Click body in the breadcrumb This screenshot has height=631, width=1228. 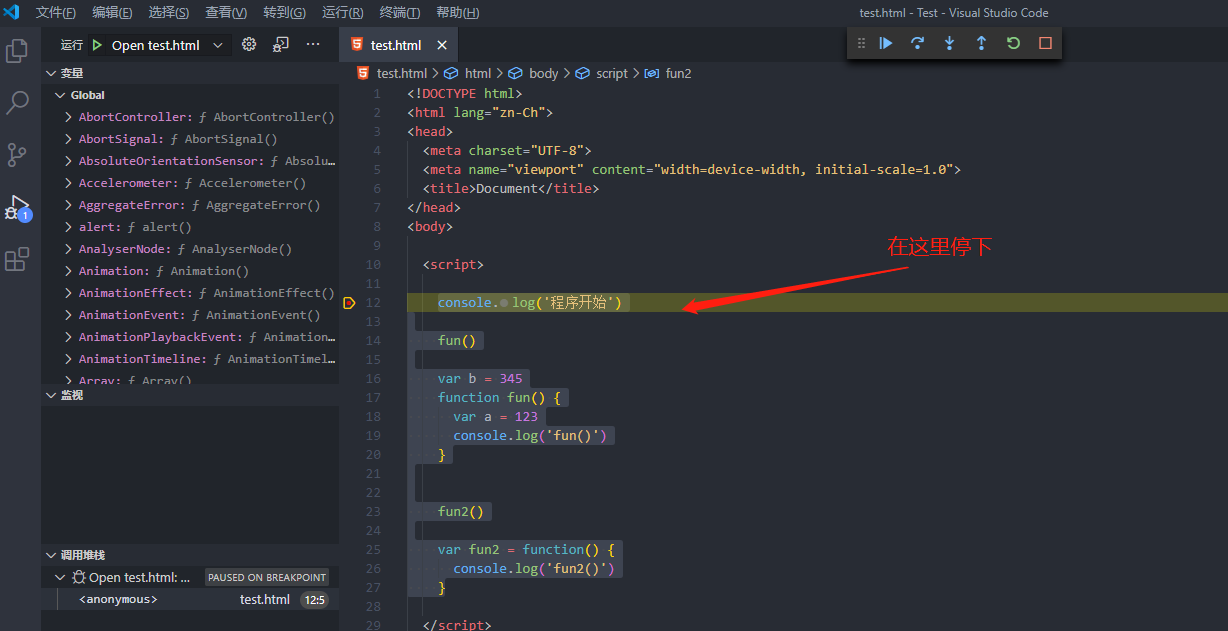point(544,73)
